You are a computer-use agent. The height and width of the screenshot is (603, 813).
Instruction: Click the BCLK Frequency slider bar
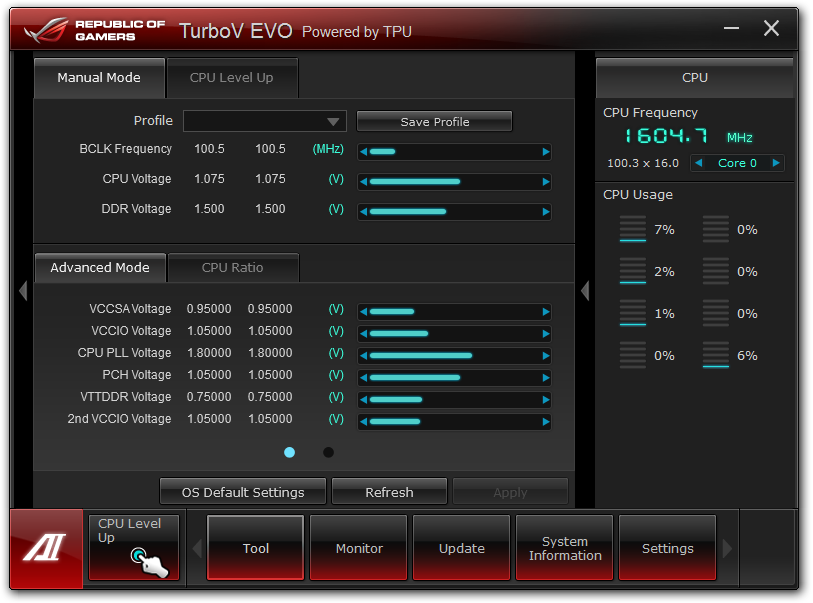454,152
